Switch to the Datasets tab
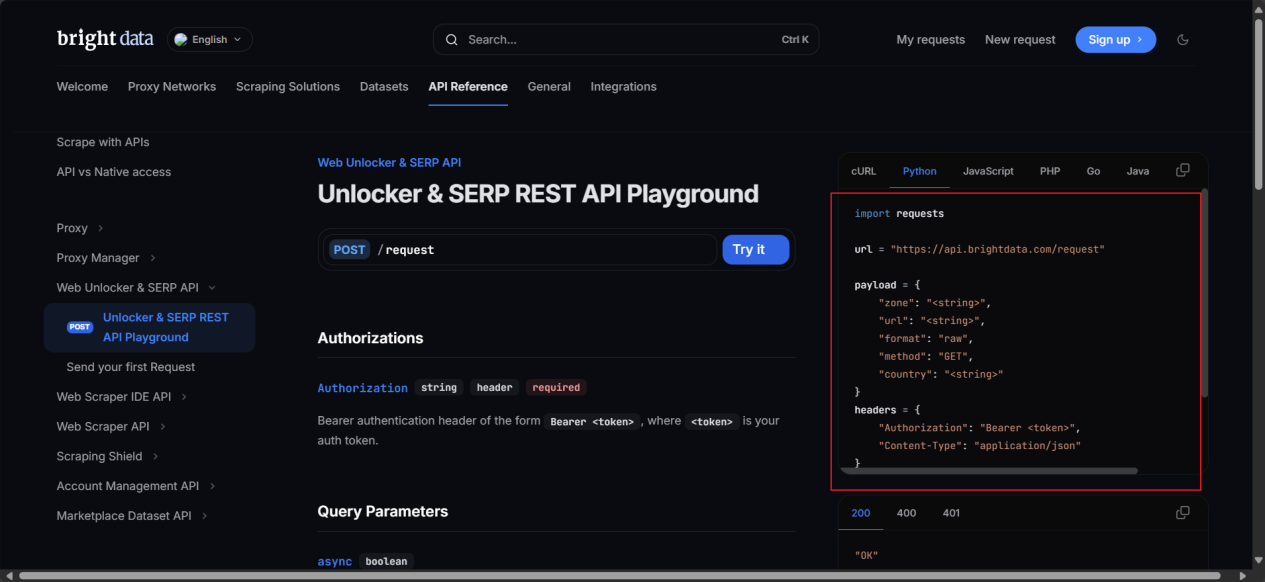The image size is (1265, 582). coord(384,87)
